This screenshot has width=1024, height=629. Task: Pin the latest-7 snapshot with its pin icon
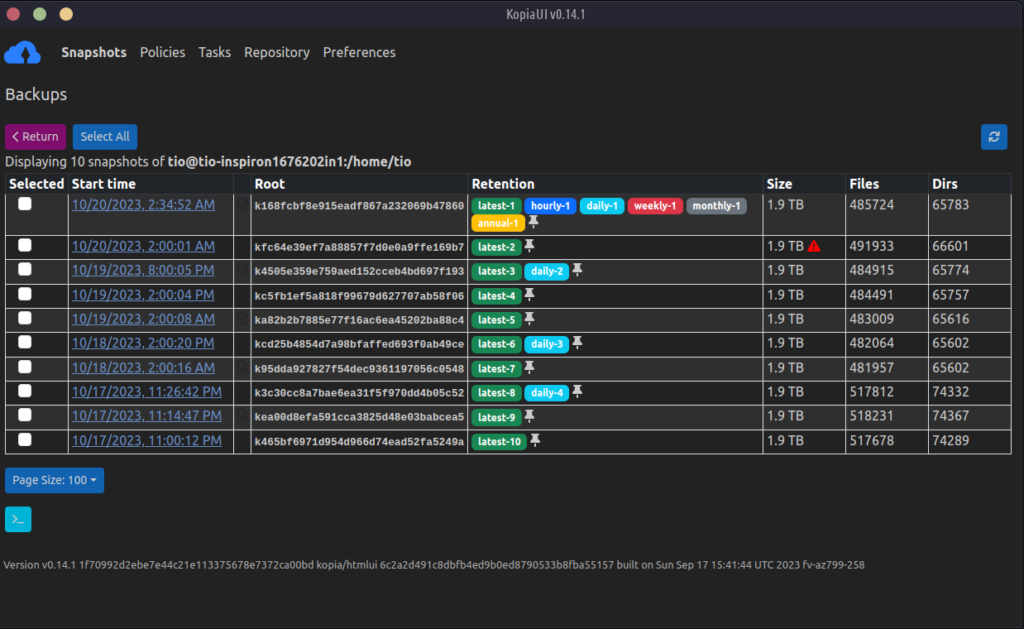[x=530, y=368]
